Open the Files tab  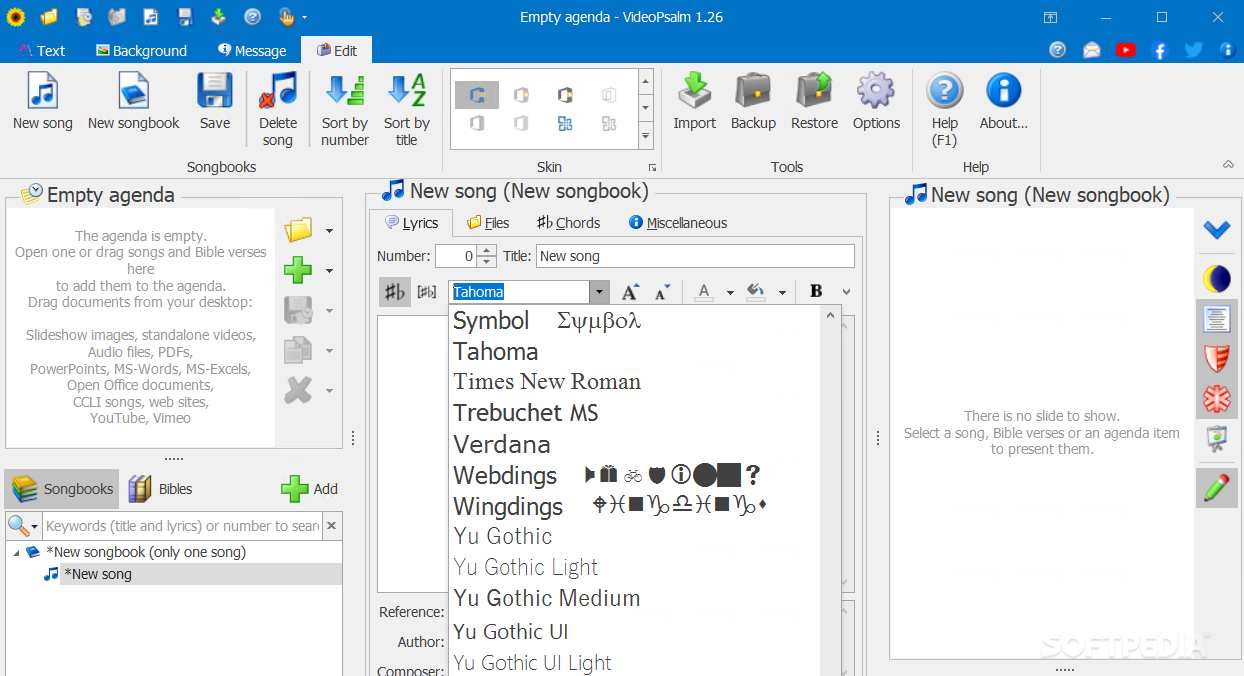488,223
